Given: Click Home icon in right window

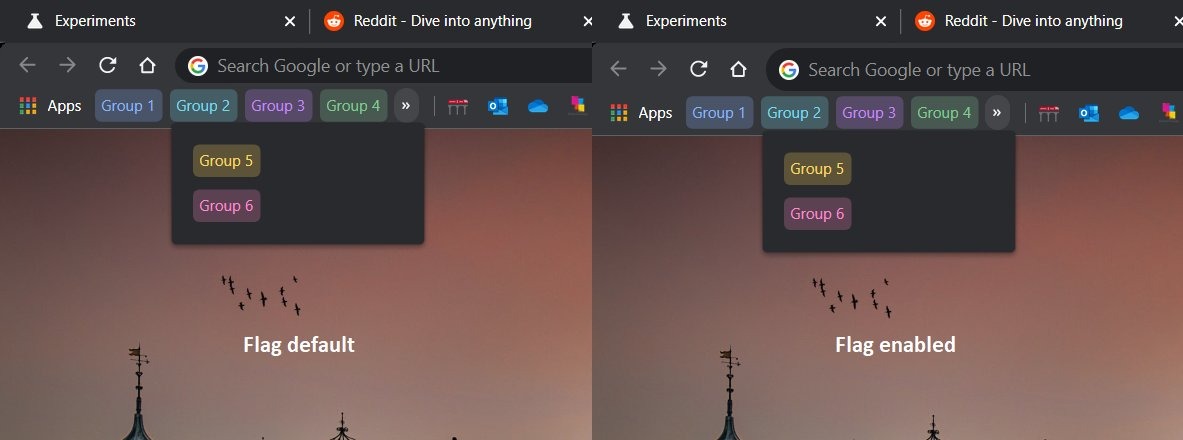Looking at the screenshot, I should (738, 69).
